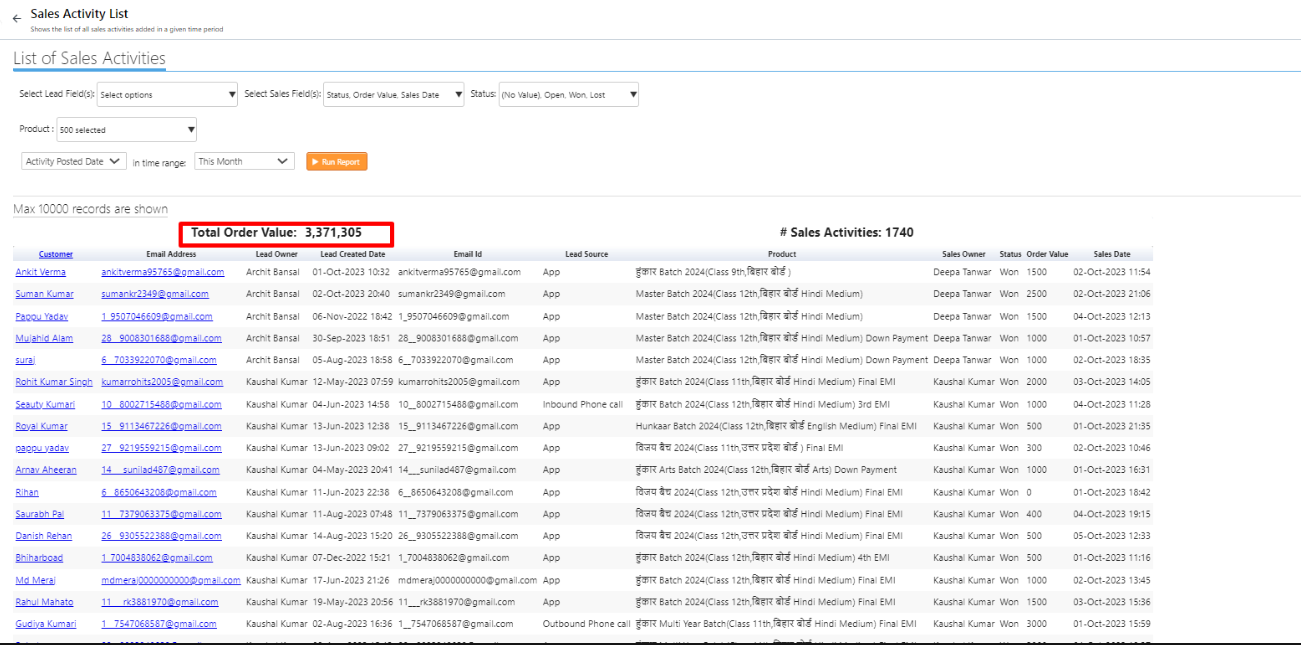
Task: Expand the Select Sales Field(s) dropdown
Action: point(394,95)
